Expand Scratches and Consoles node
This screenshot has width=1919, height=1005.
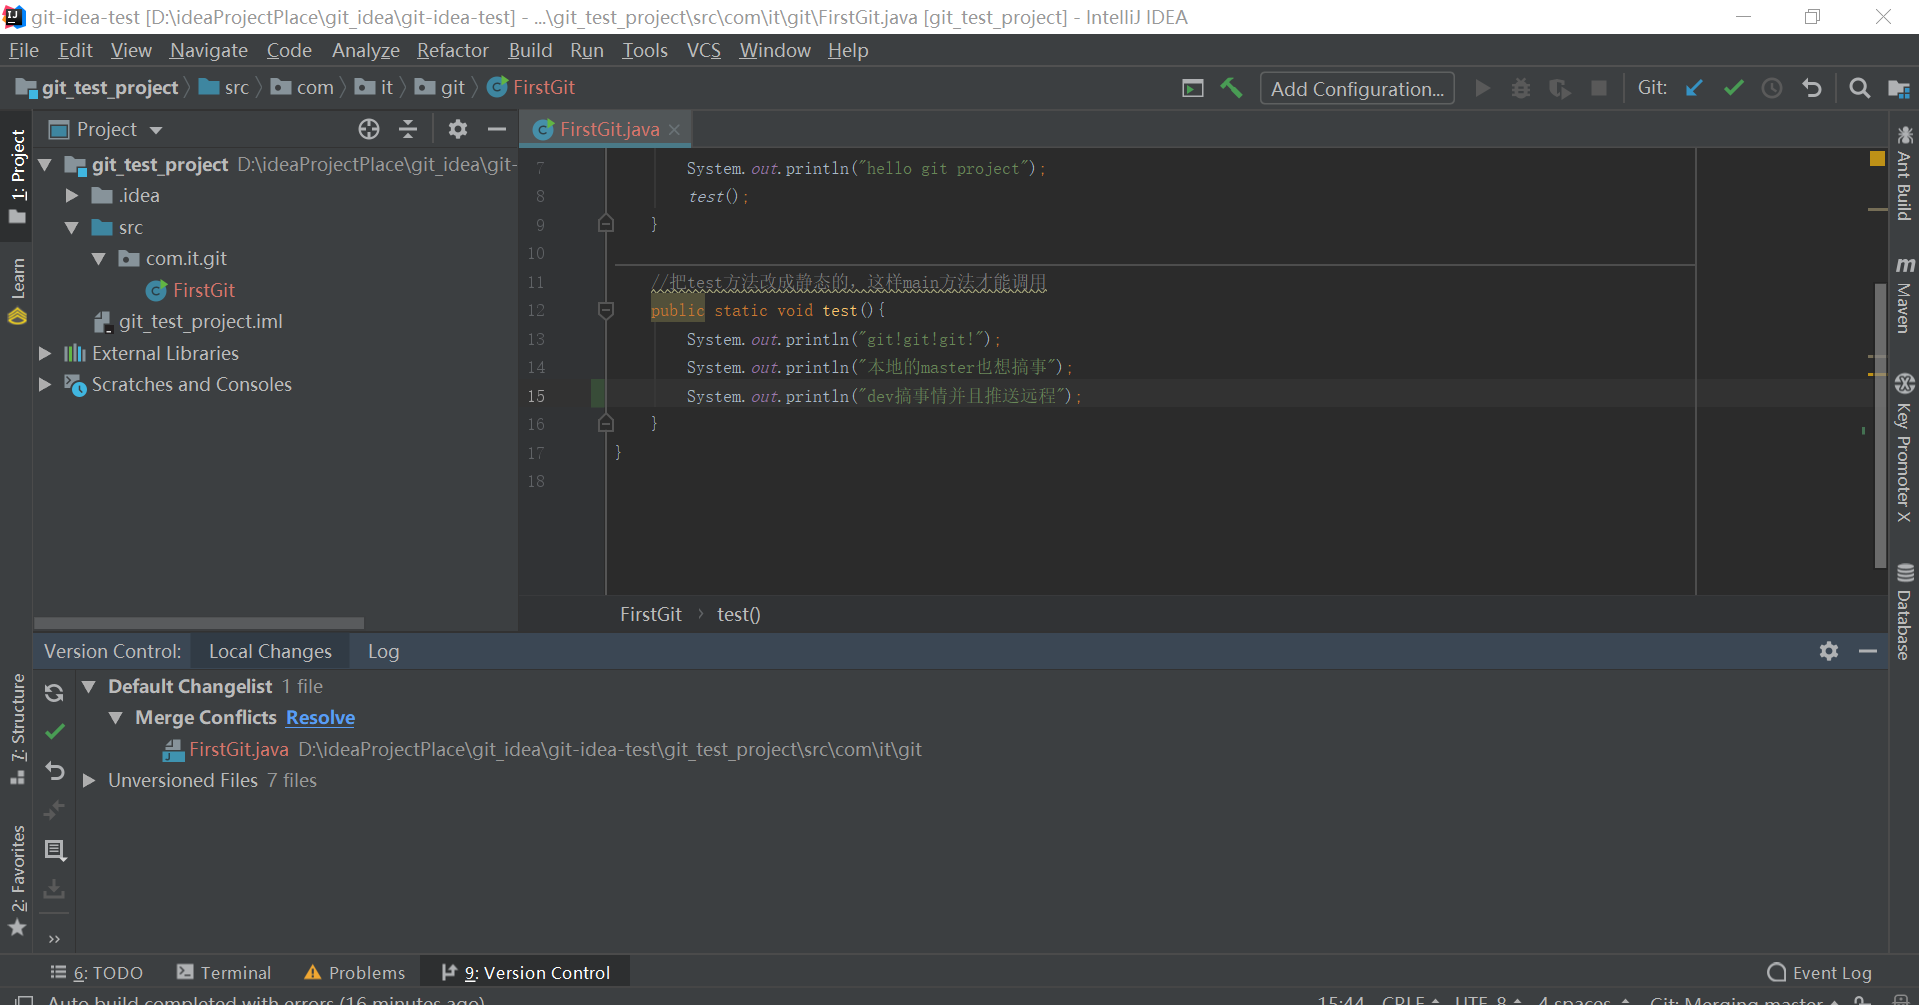click(x=45, y=384)
